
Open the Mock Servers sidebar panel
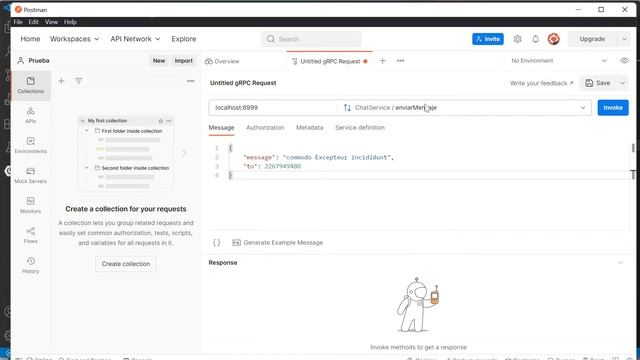(31, 175)
